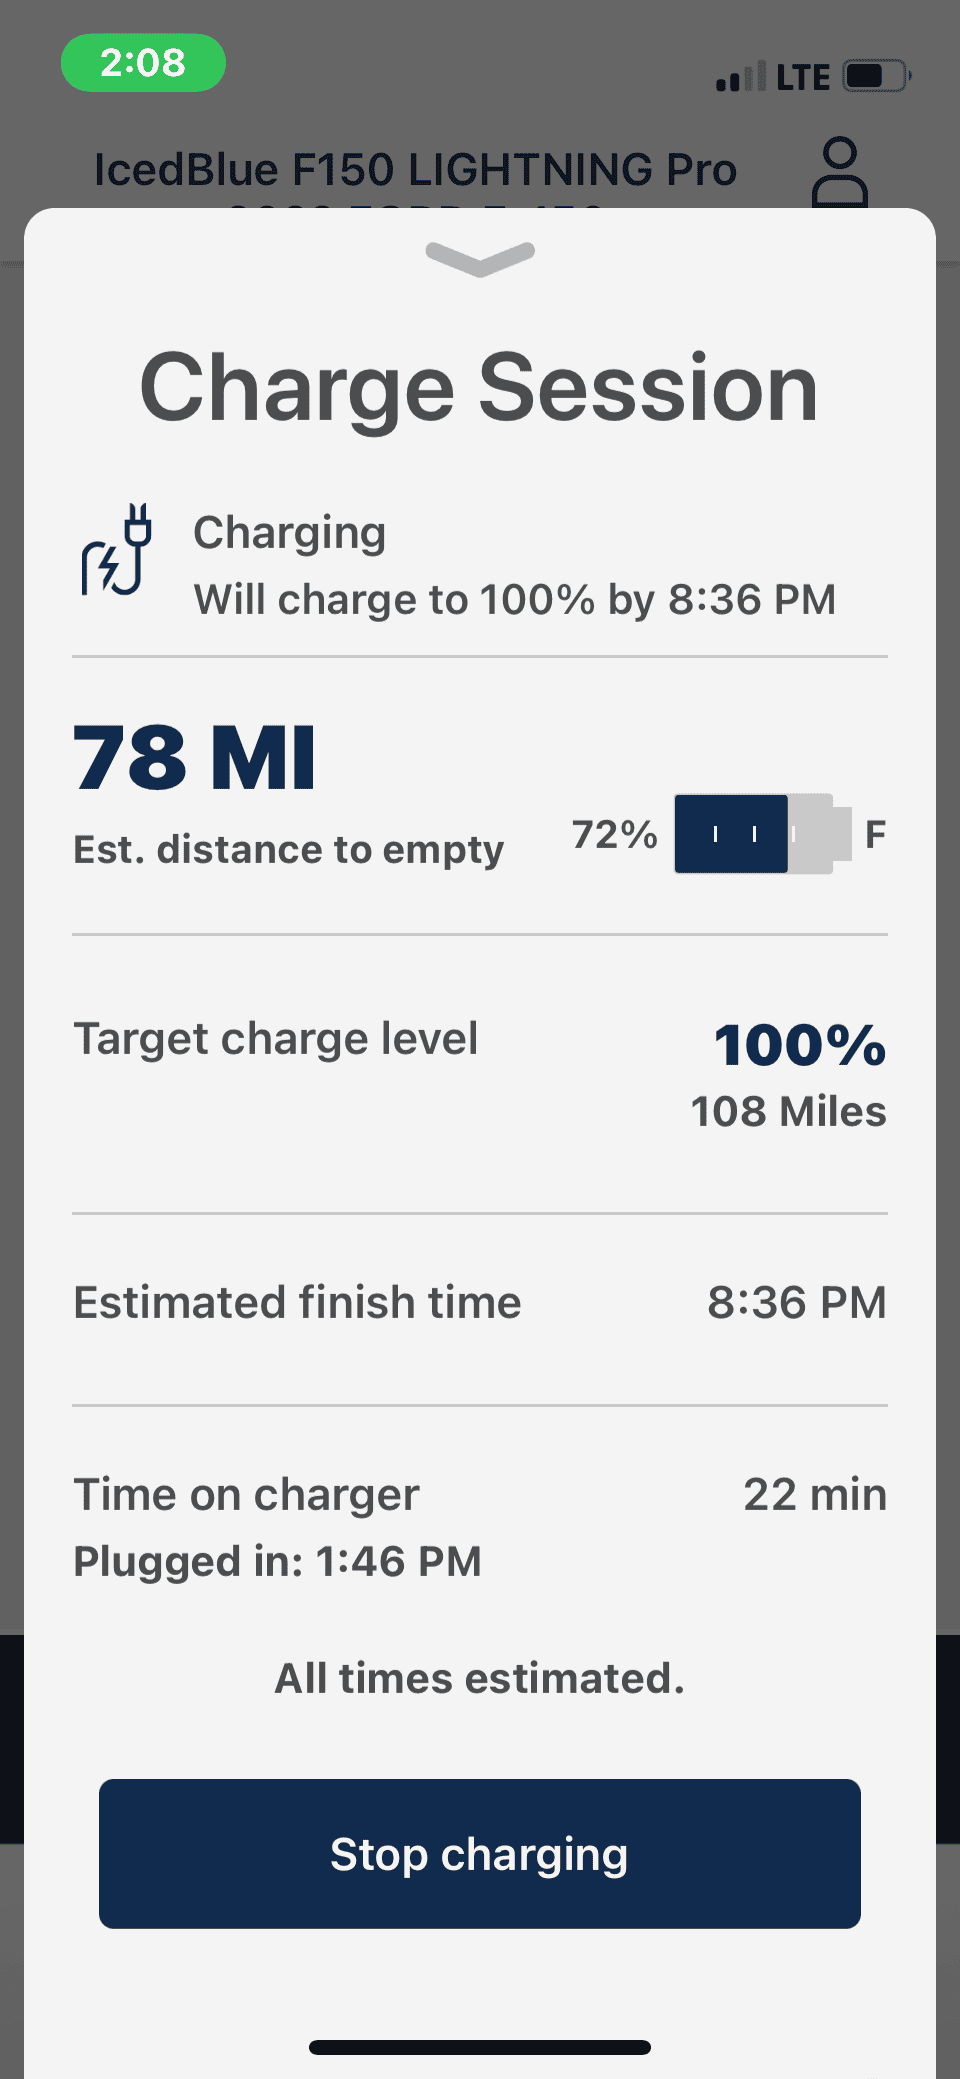This screenshot has height=2079, width=960.
Task: Tap the home indicator bar
Action: pos(480,2047)
